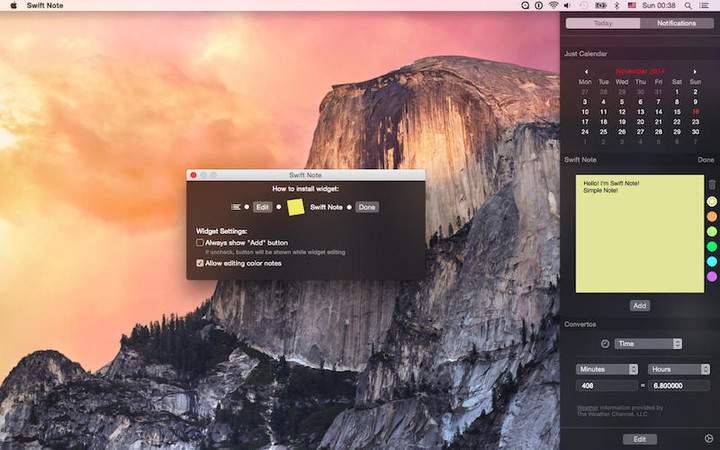Enable Always show "Add" button checkbox
Viewport: 720px width, 450px height.
pyautogui.click(x=200, y=242)
